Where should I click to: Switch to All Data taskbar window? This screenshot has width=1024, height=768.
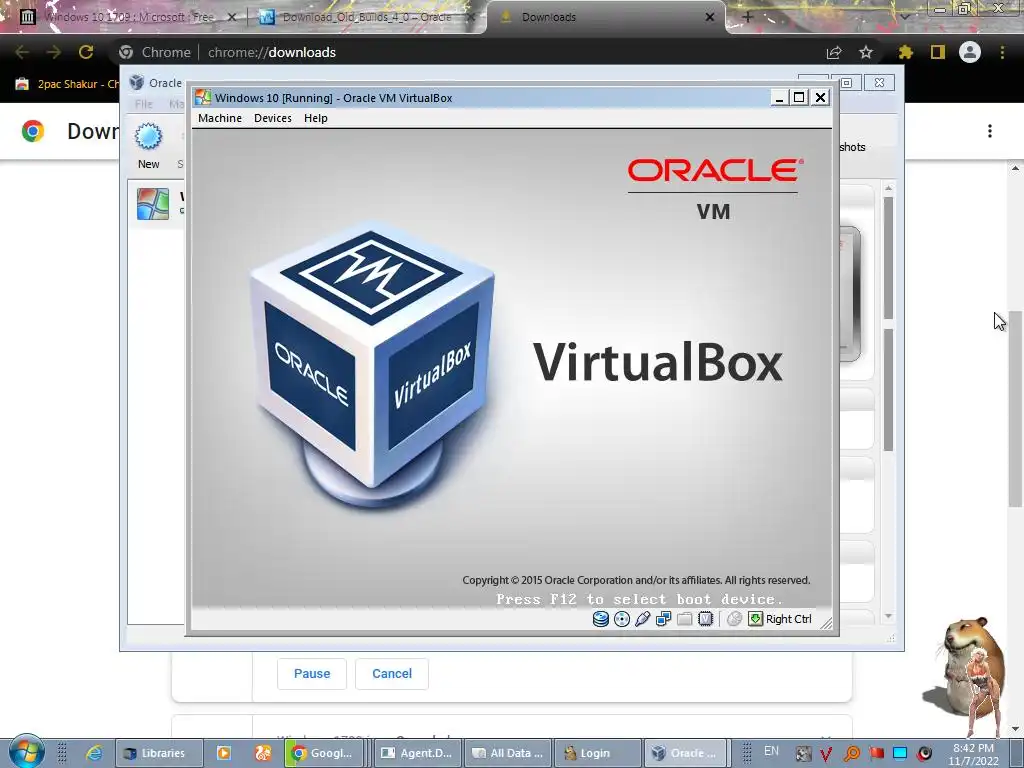coord(507,753)
